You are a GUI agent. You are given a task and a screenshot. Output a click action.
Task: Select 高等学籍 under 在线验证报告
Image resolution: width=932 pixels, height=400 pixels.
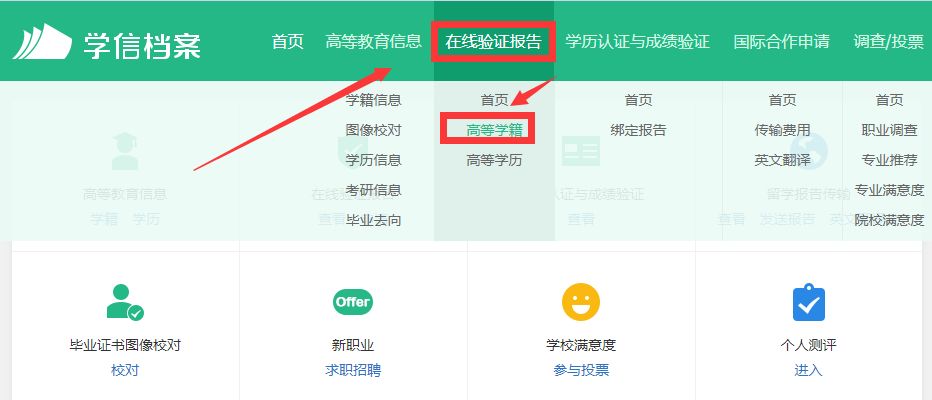(494, 130)
